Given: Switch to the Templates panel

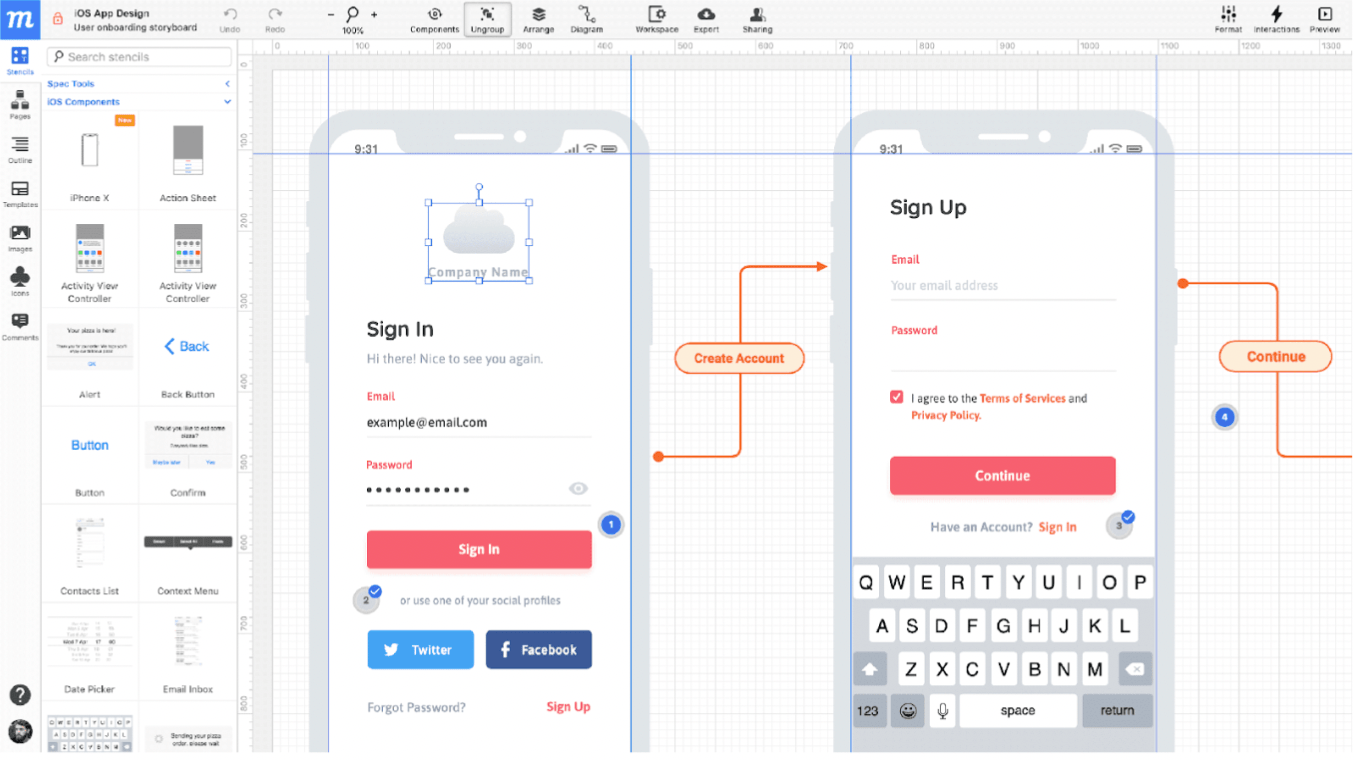Looking at the screenshot, I should [20, 192].
